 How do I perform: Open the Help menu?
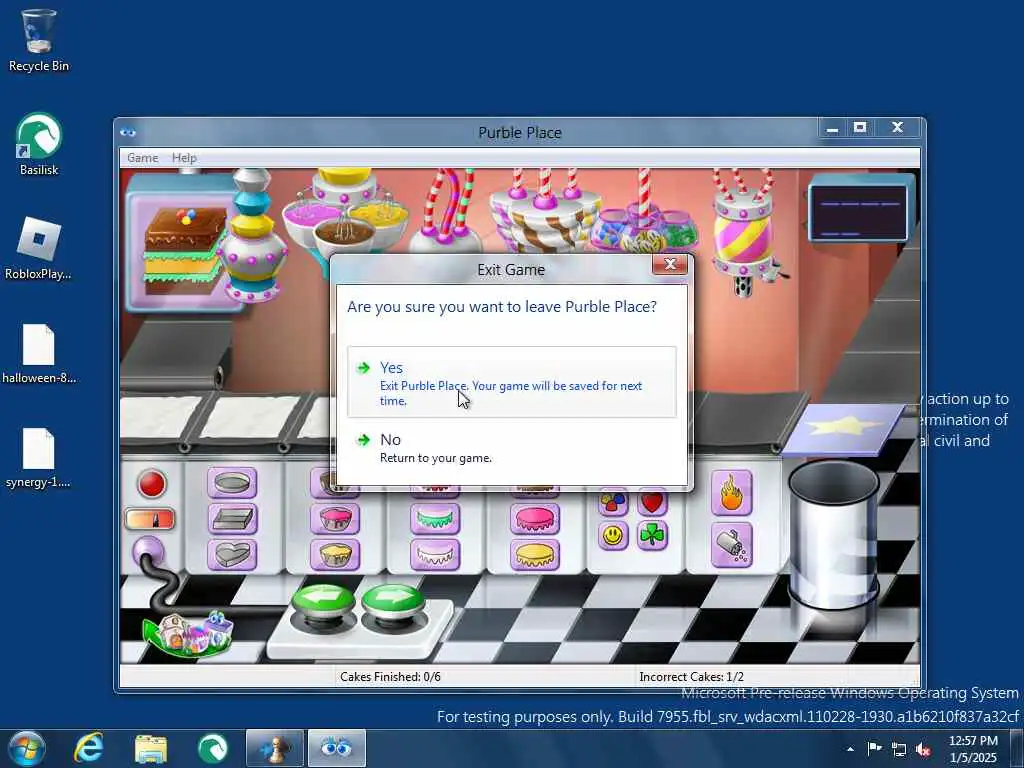(x=184, y=157)
